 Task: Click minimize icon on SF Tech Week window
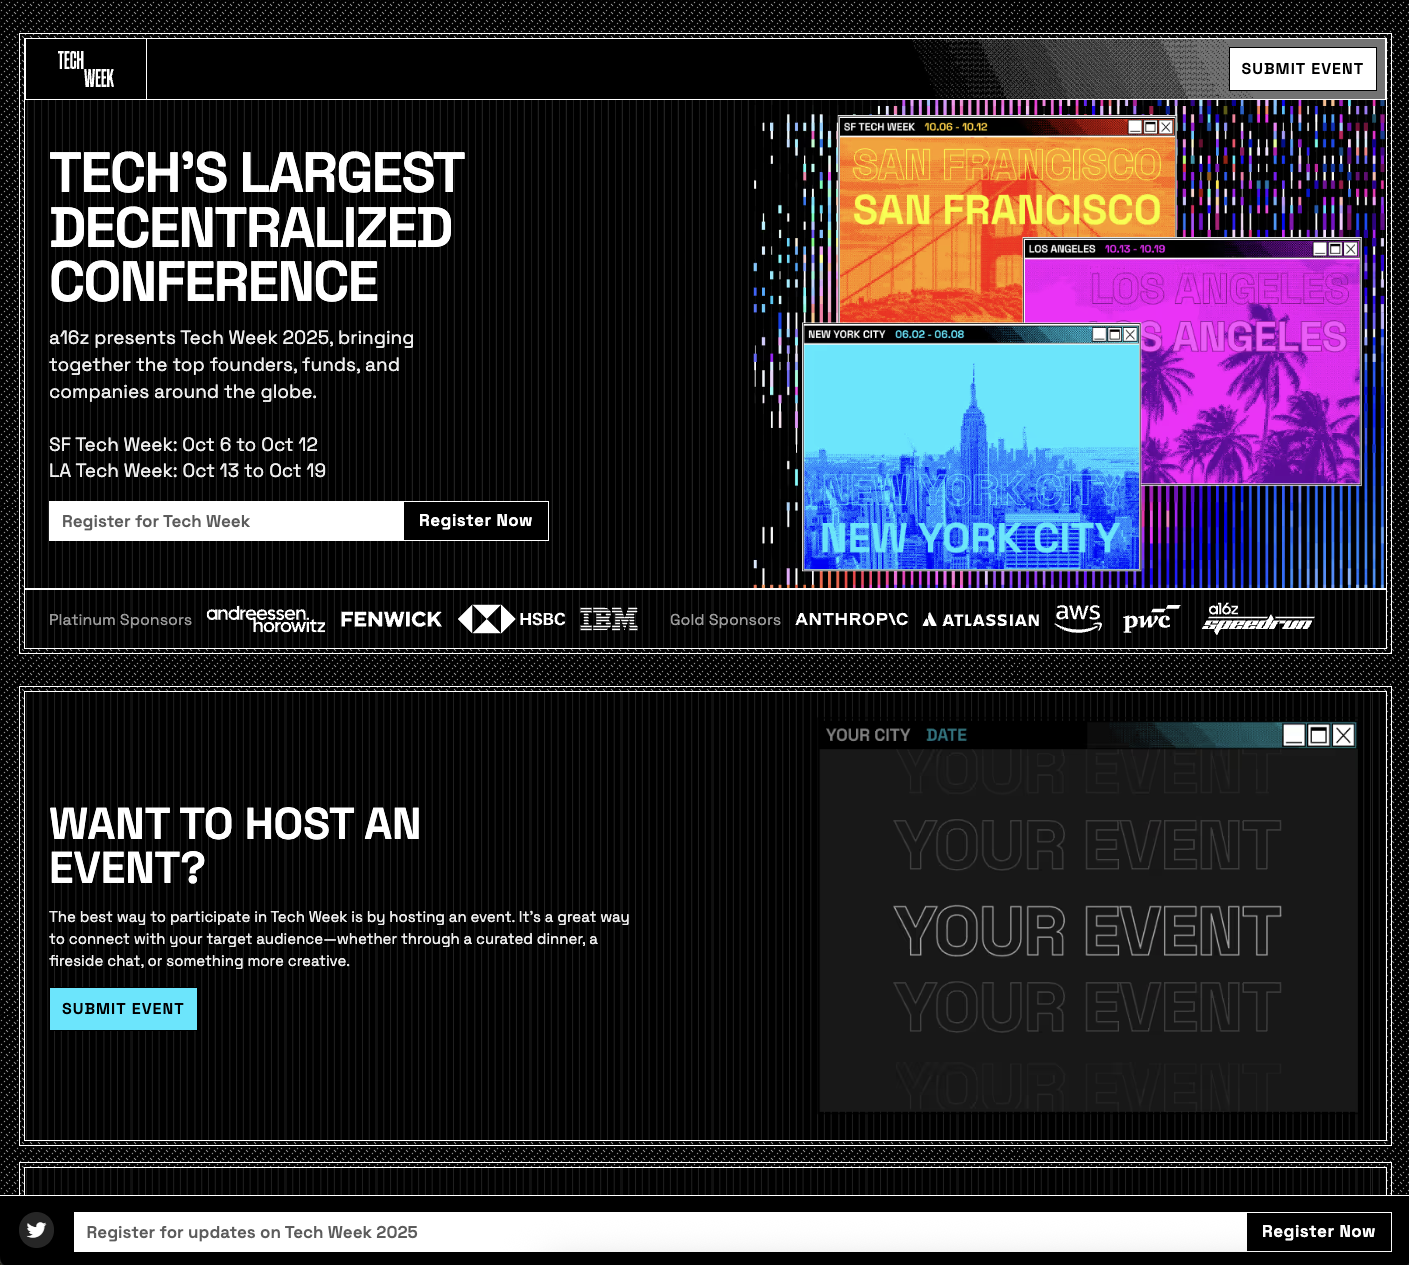(1135, 127)
